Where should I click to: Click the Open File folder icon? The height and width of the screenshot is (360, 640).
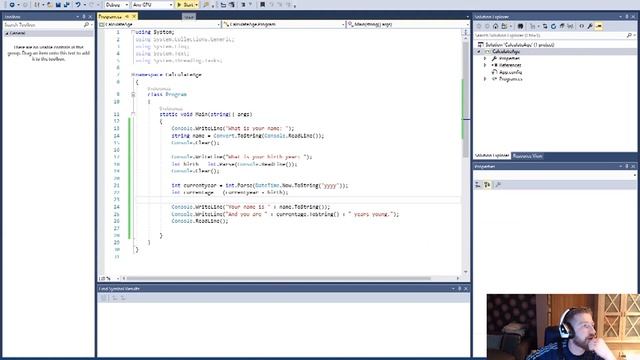49,4
